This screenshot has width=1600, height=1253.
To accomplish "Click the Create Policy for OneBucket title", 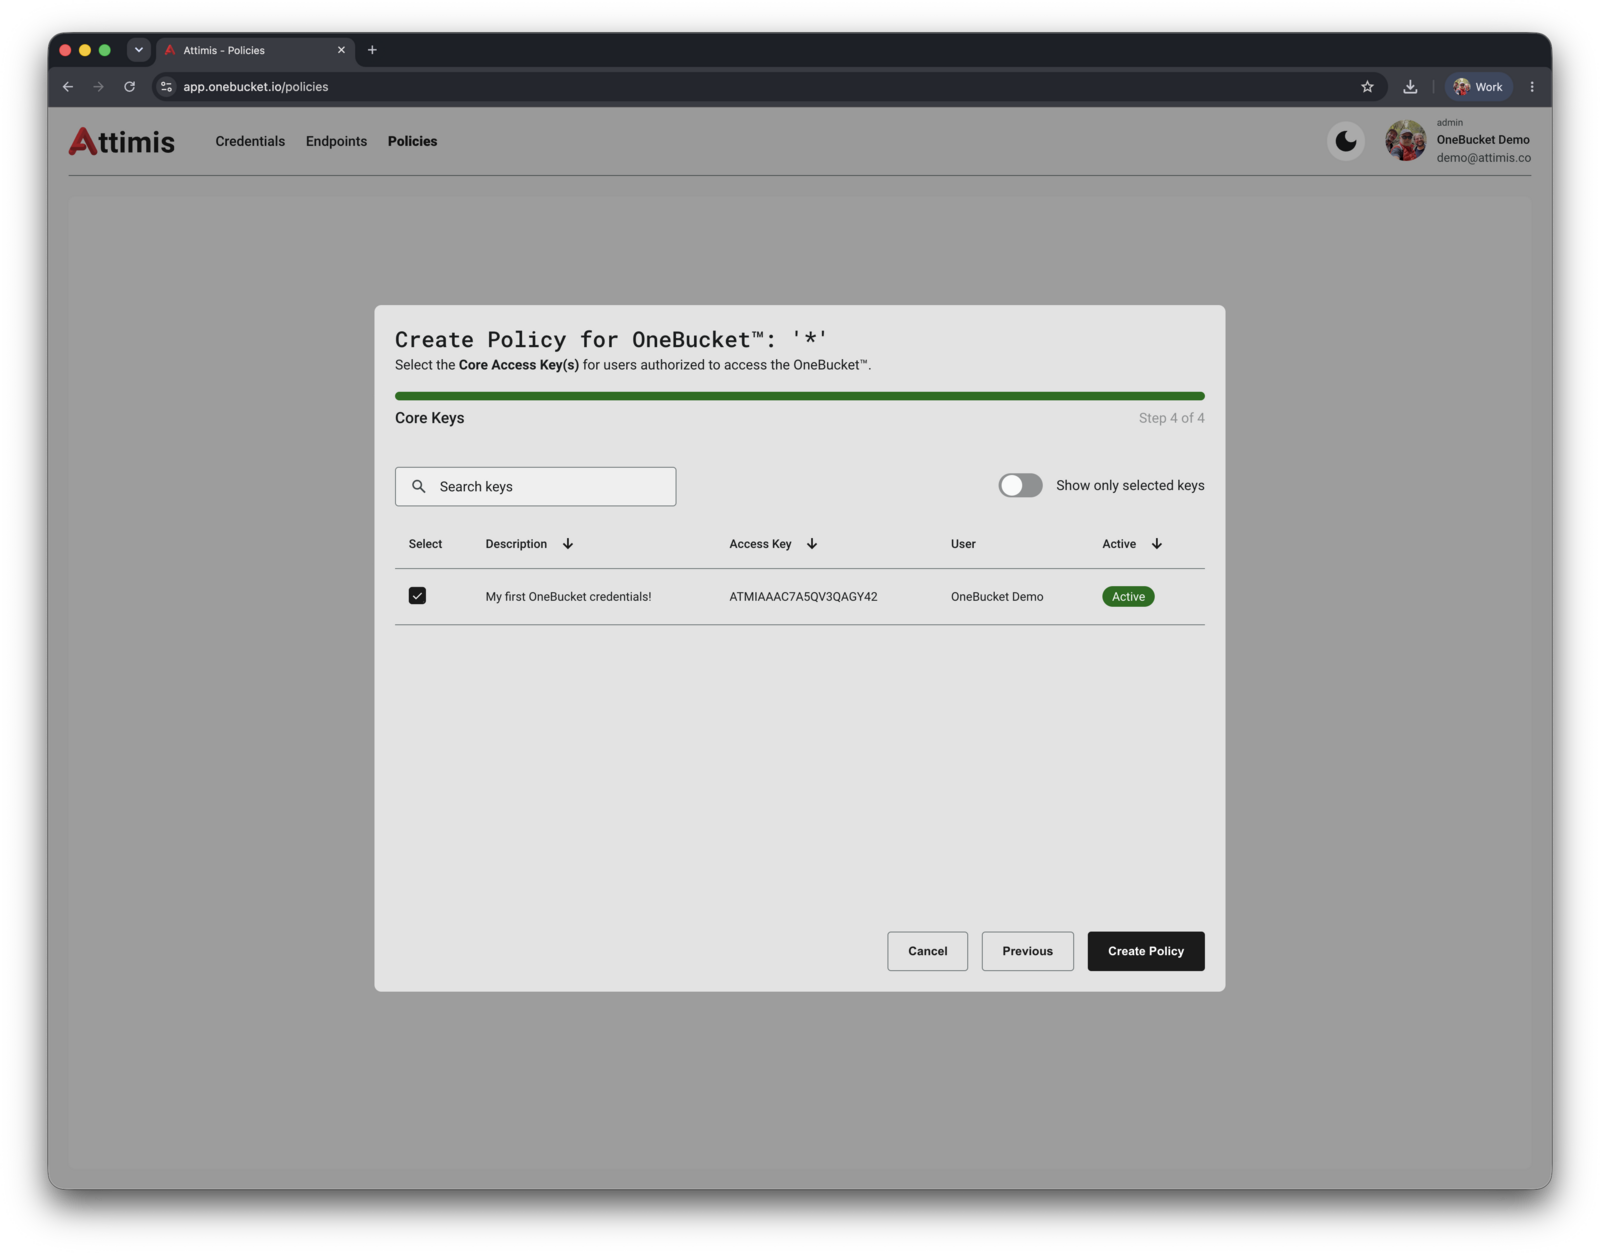I will pos(611,339).
